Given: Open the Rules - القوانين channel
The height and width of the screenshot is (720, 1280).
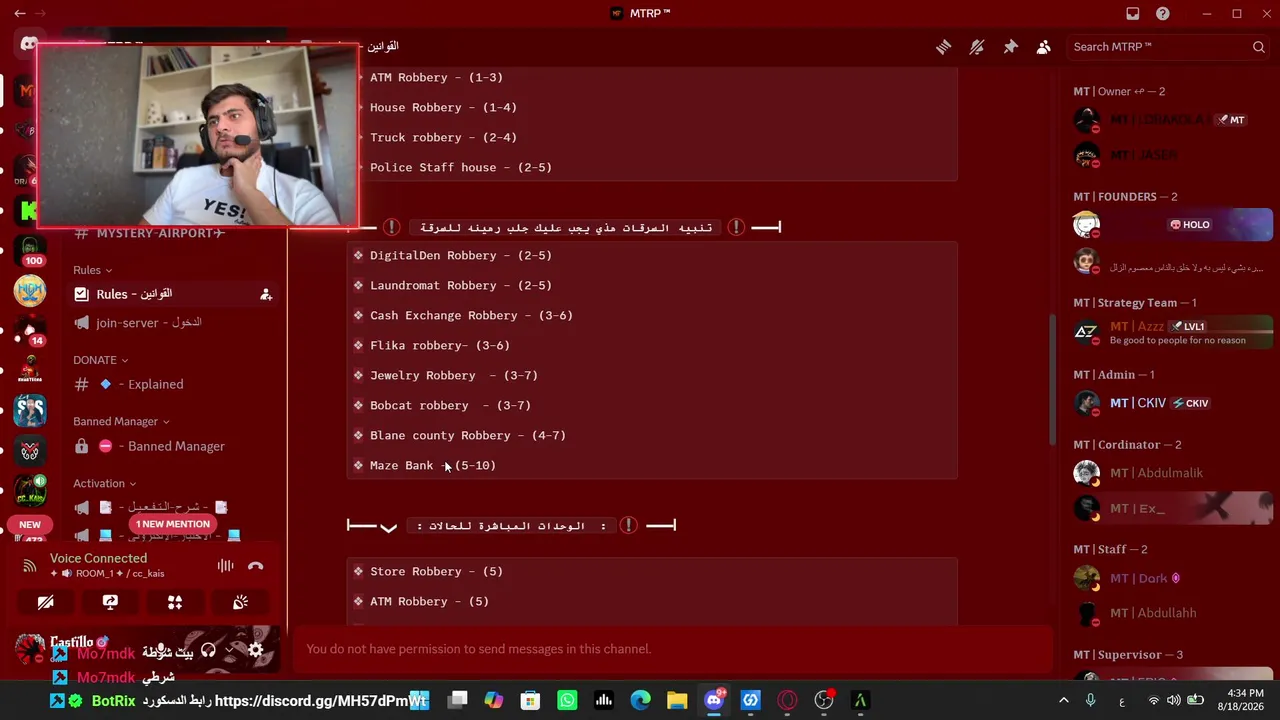Looking at the screenshot, I should coord(173,294).
